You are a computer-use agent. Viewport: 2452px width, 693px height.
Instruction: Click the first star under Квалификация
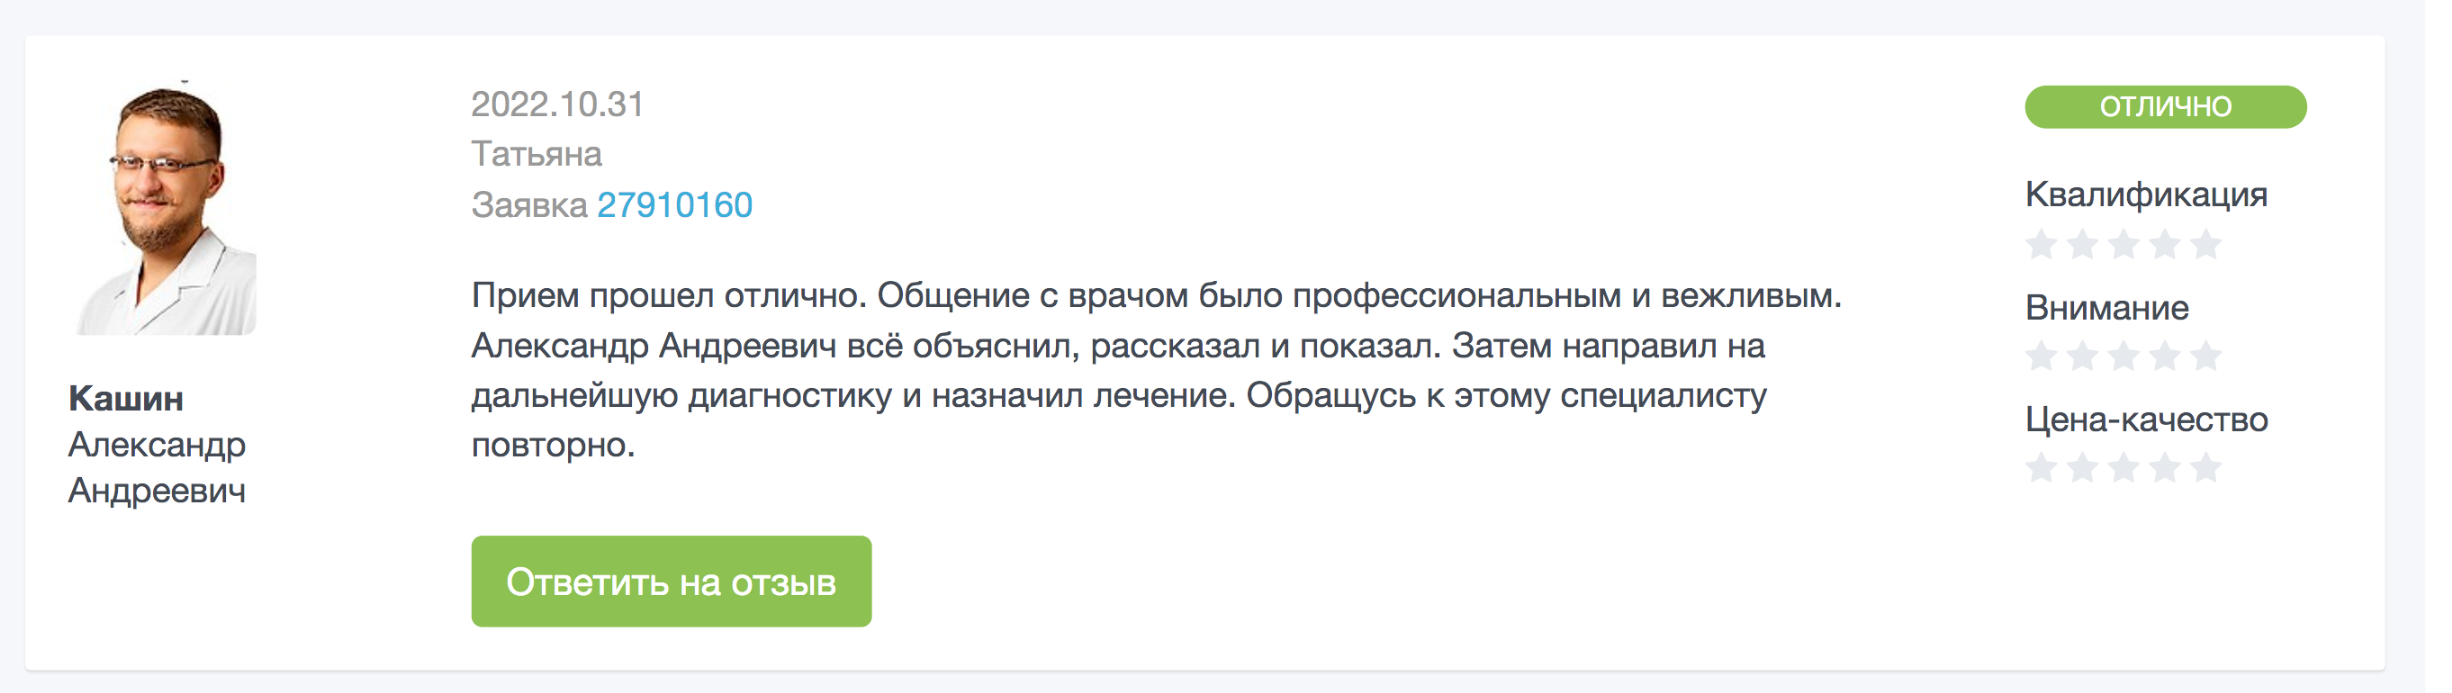(x=2041, y=245)
